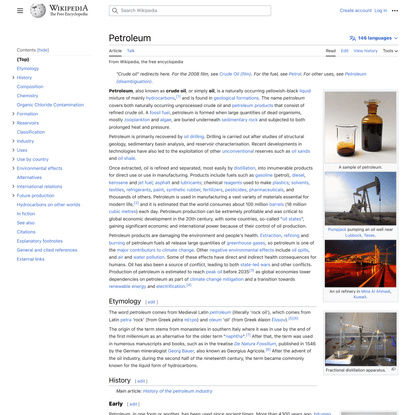Screen dimensions: 415x415
Task: Expand the Uses section in contents
Action: pyautogui.click(x=13, y=150)
